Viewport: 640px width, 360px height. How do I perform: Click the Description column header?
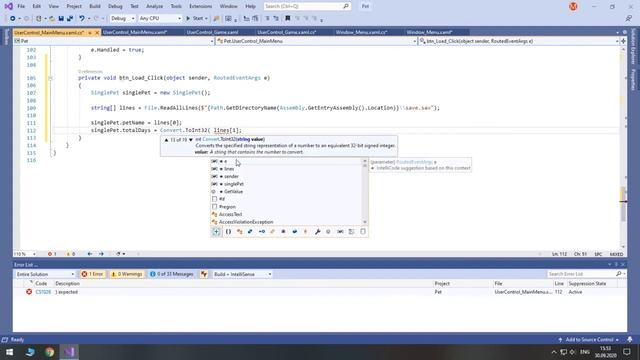67,283
